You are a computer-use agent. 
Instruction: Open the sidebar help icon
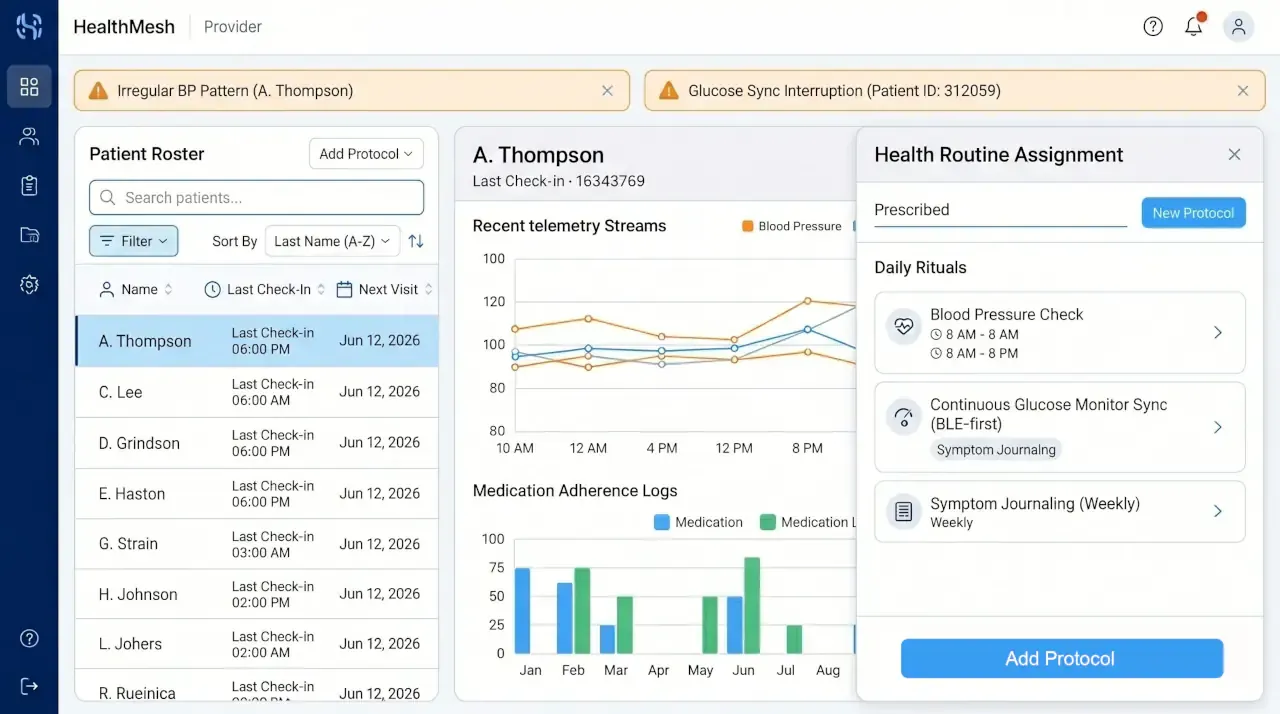coord(29,638)
